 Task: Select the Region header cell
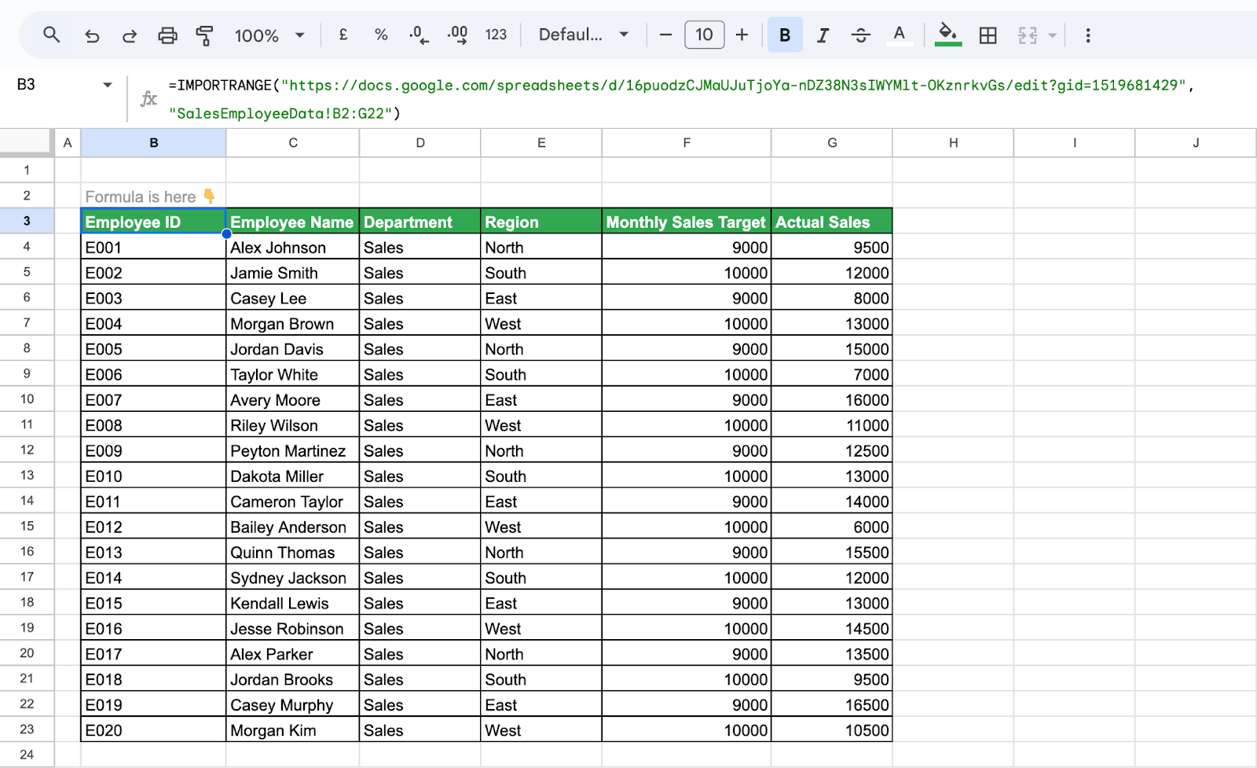coord(541,222)
